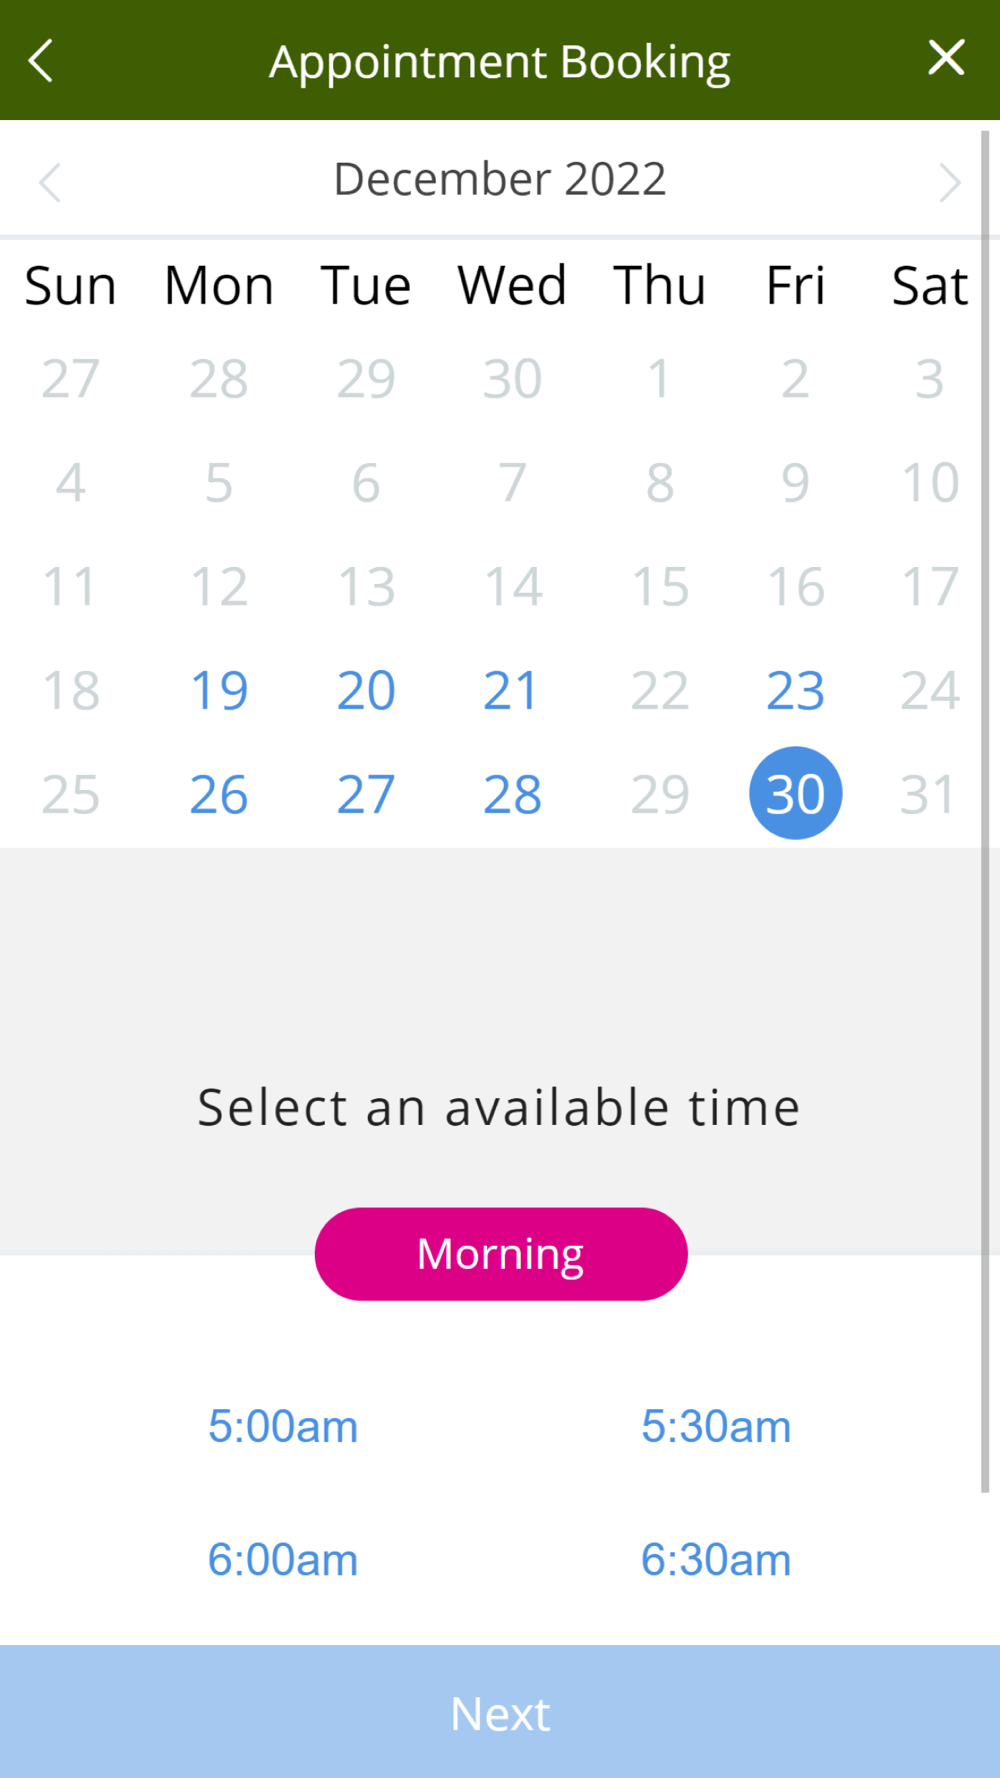
Task: Select December 19 on calendar
Action: [x=219, y=690]
